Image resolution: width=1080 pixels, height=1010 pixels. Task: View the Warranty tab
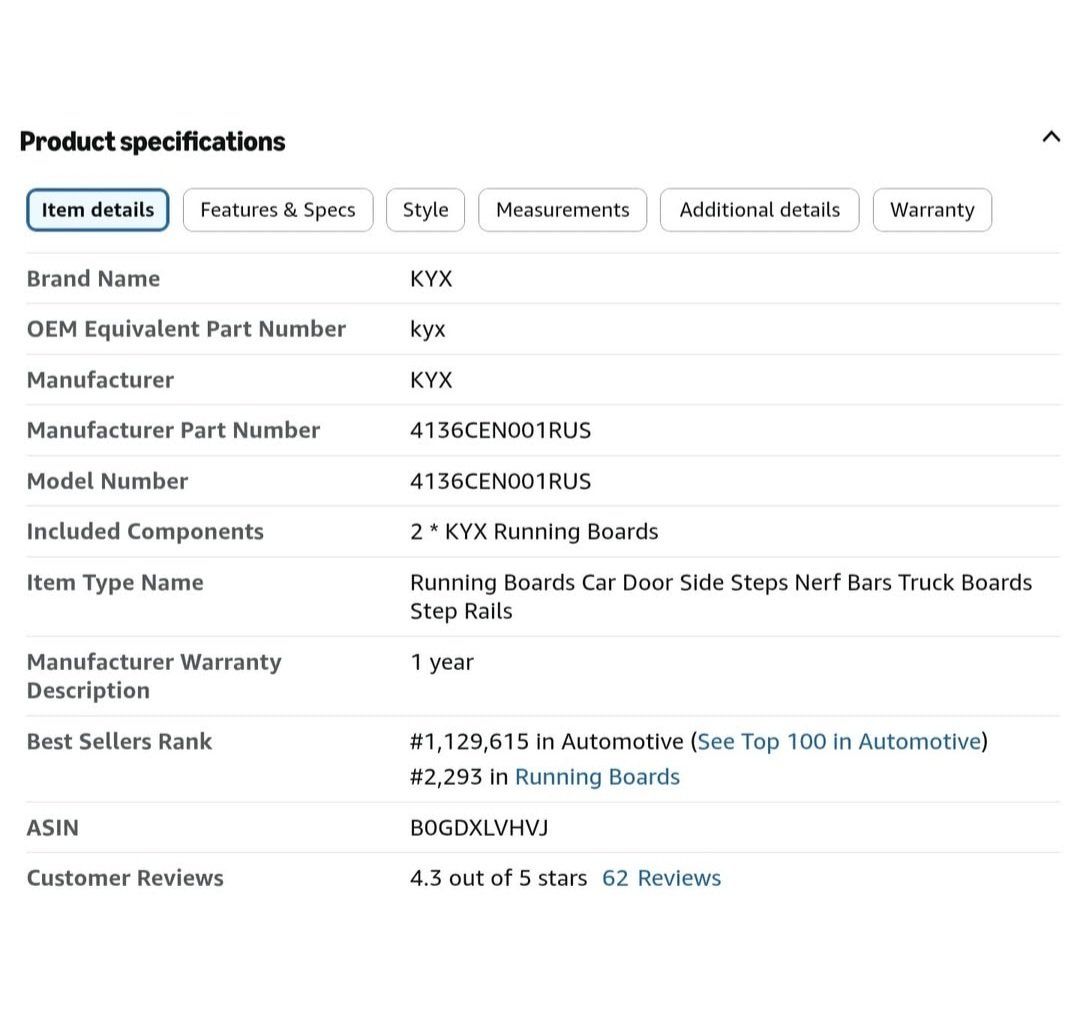(x=932, y=209)
